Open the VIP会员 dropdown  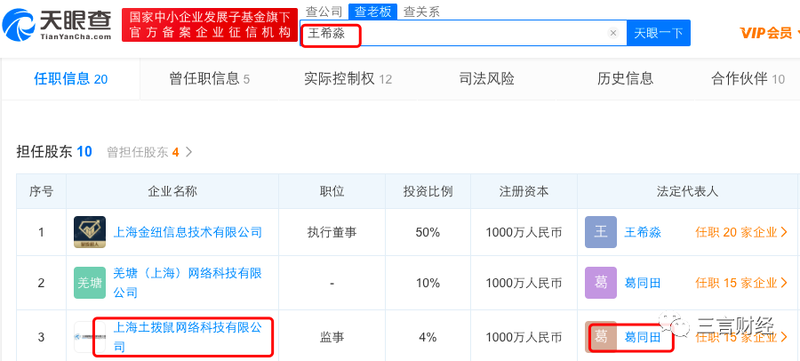tap(769, 33)
